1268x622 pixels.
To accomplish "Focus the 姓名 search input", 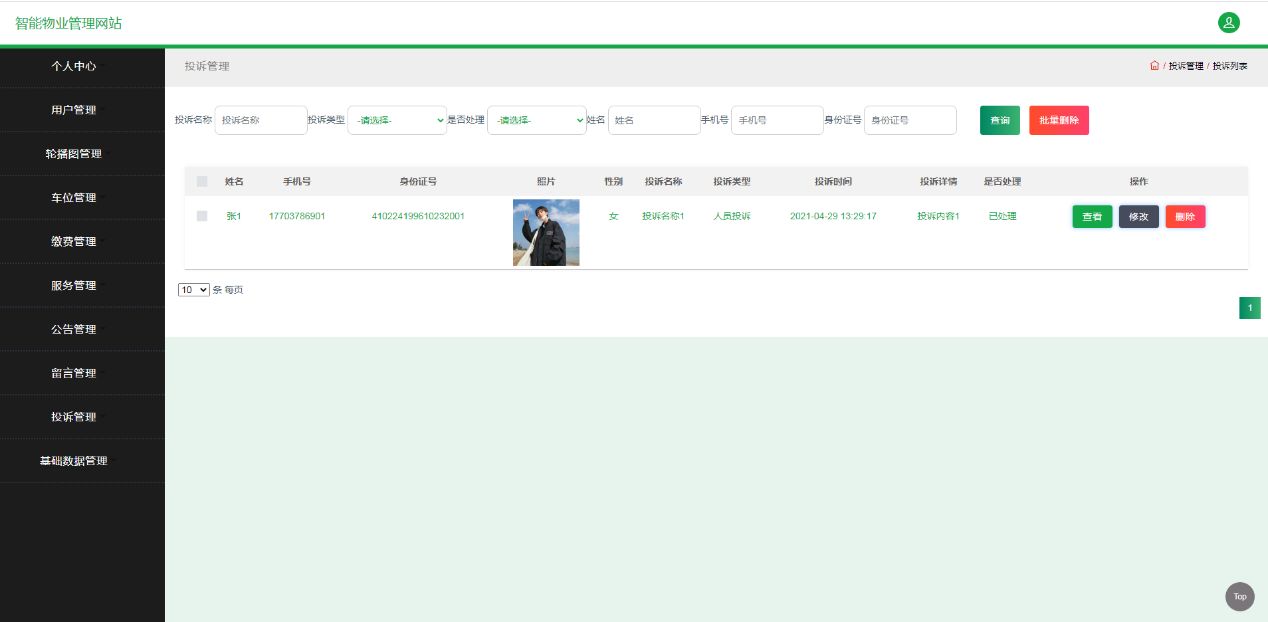I will point(654,120).
